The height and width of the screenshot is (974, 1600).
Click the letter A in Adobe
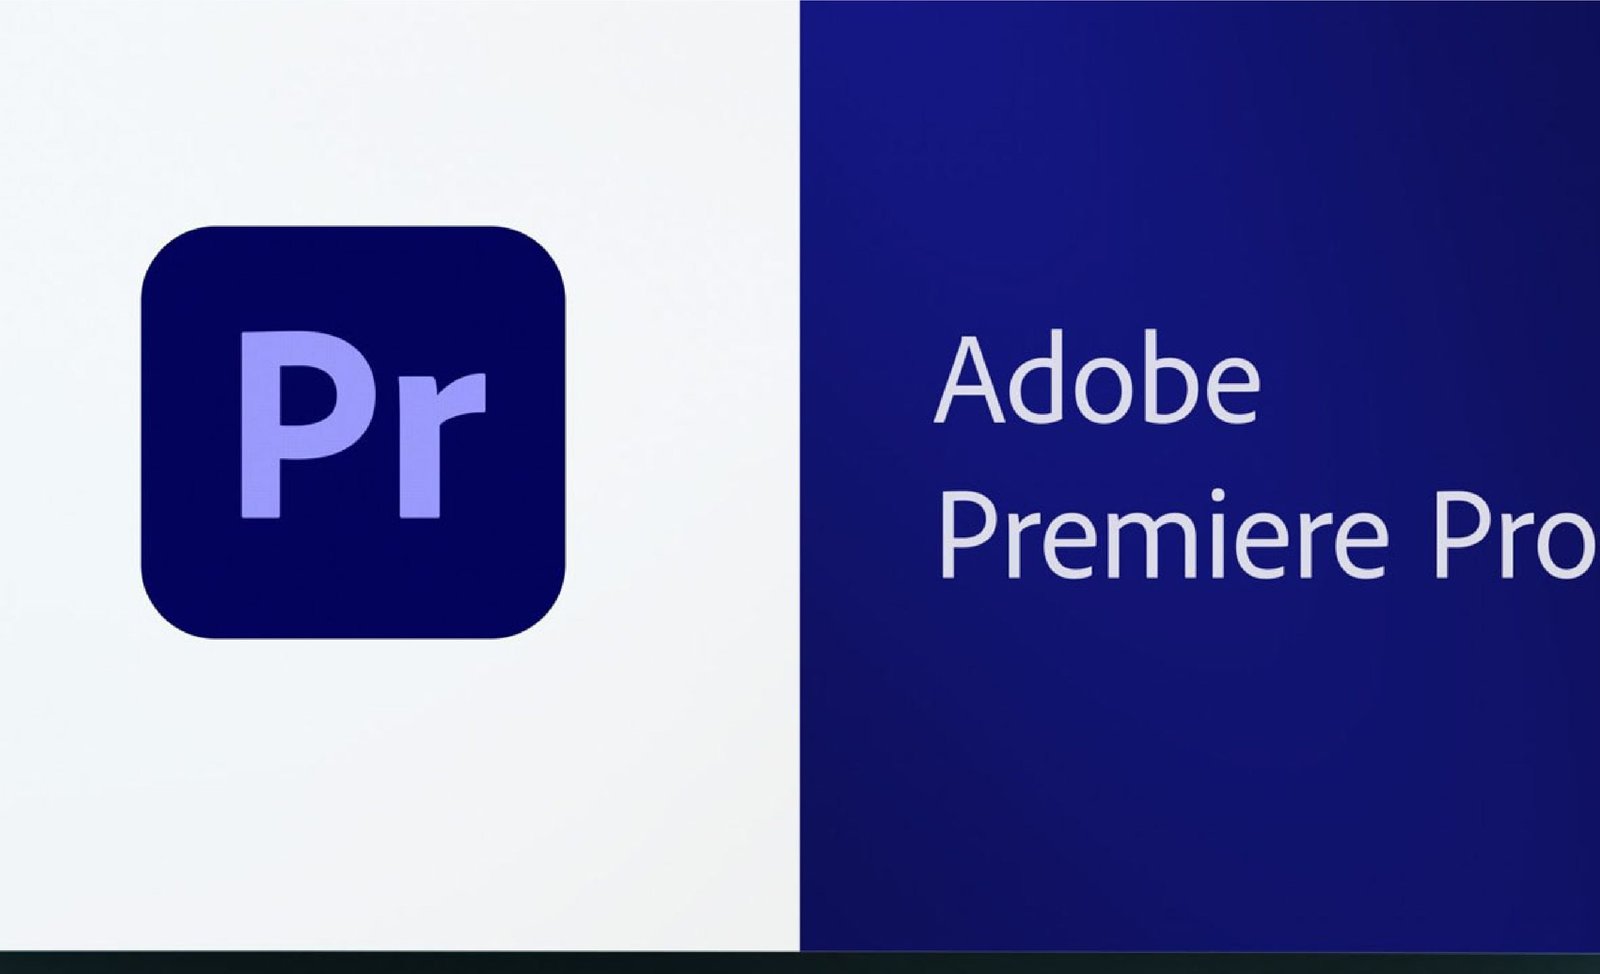[x=969, y=381]
